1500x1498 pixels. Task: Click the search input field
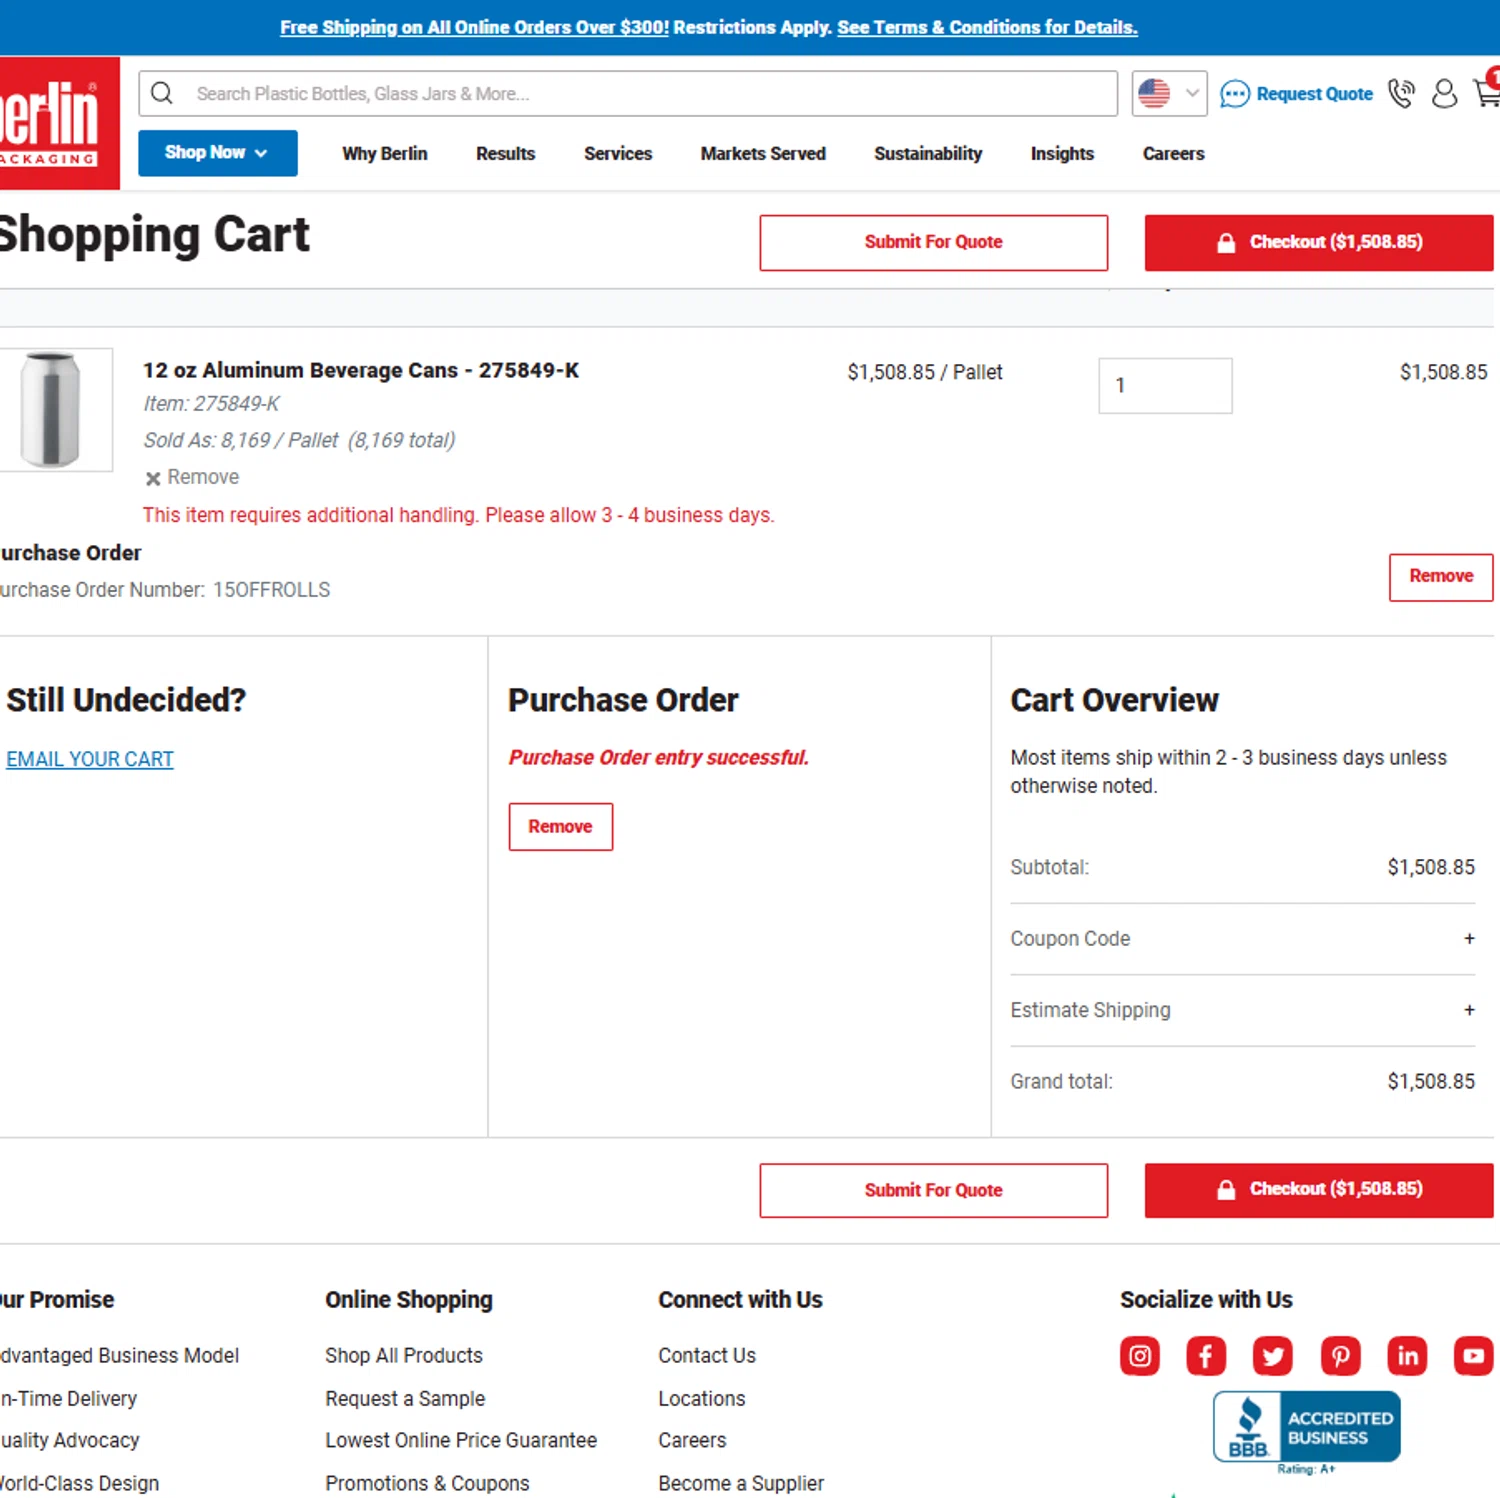click(628, 93)
